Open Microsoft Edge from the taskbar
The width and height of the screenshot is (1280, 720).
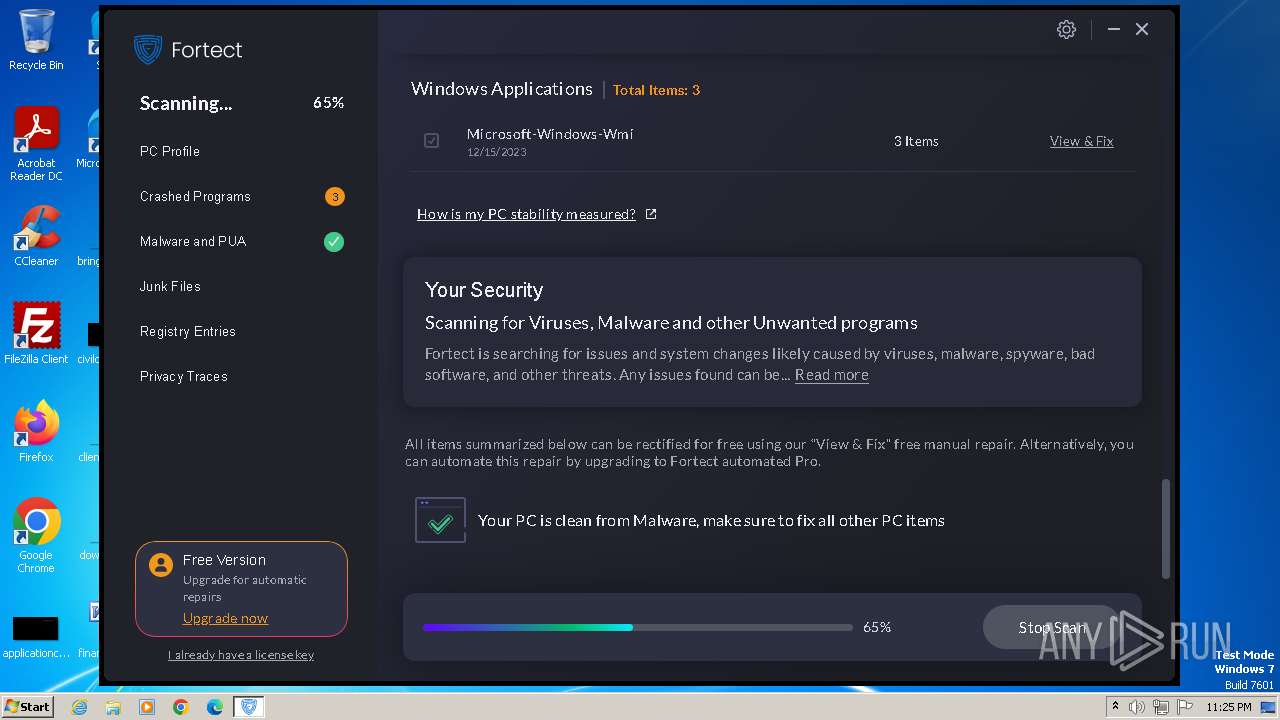click(215, 707)
